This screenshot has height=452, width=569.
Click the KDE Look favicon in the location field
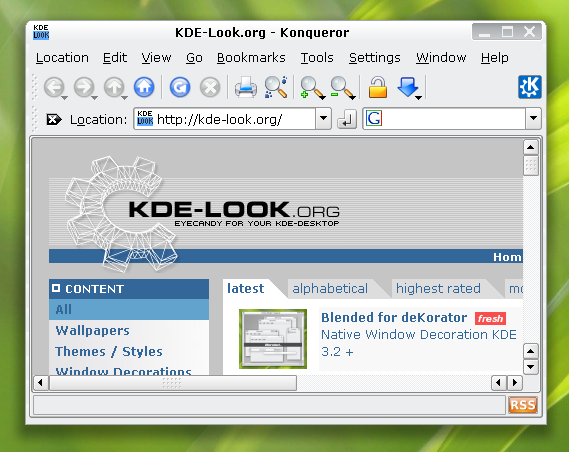(x=145, y=118)
